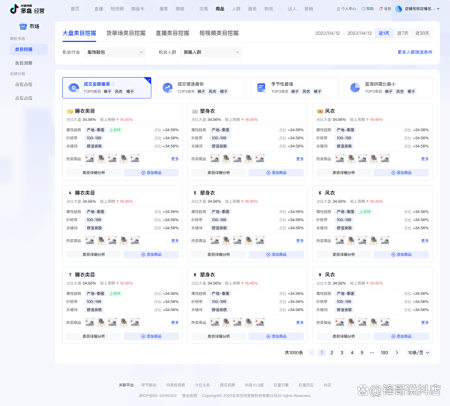This screenshot has width=450, height=406.
Task: Switch date range to 近7天
Action: pos(402,33)
